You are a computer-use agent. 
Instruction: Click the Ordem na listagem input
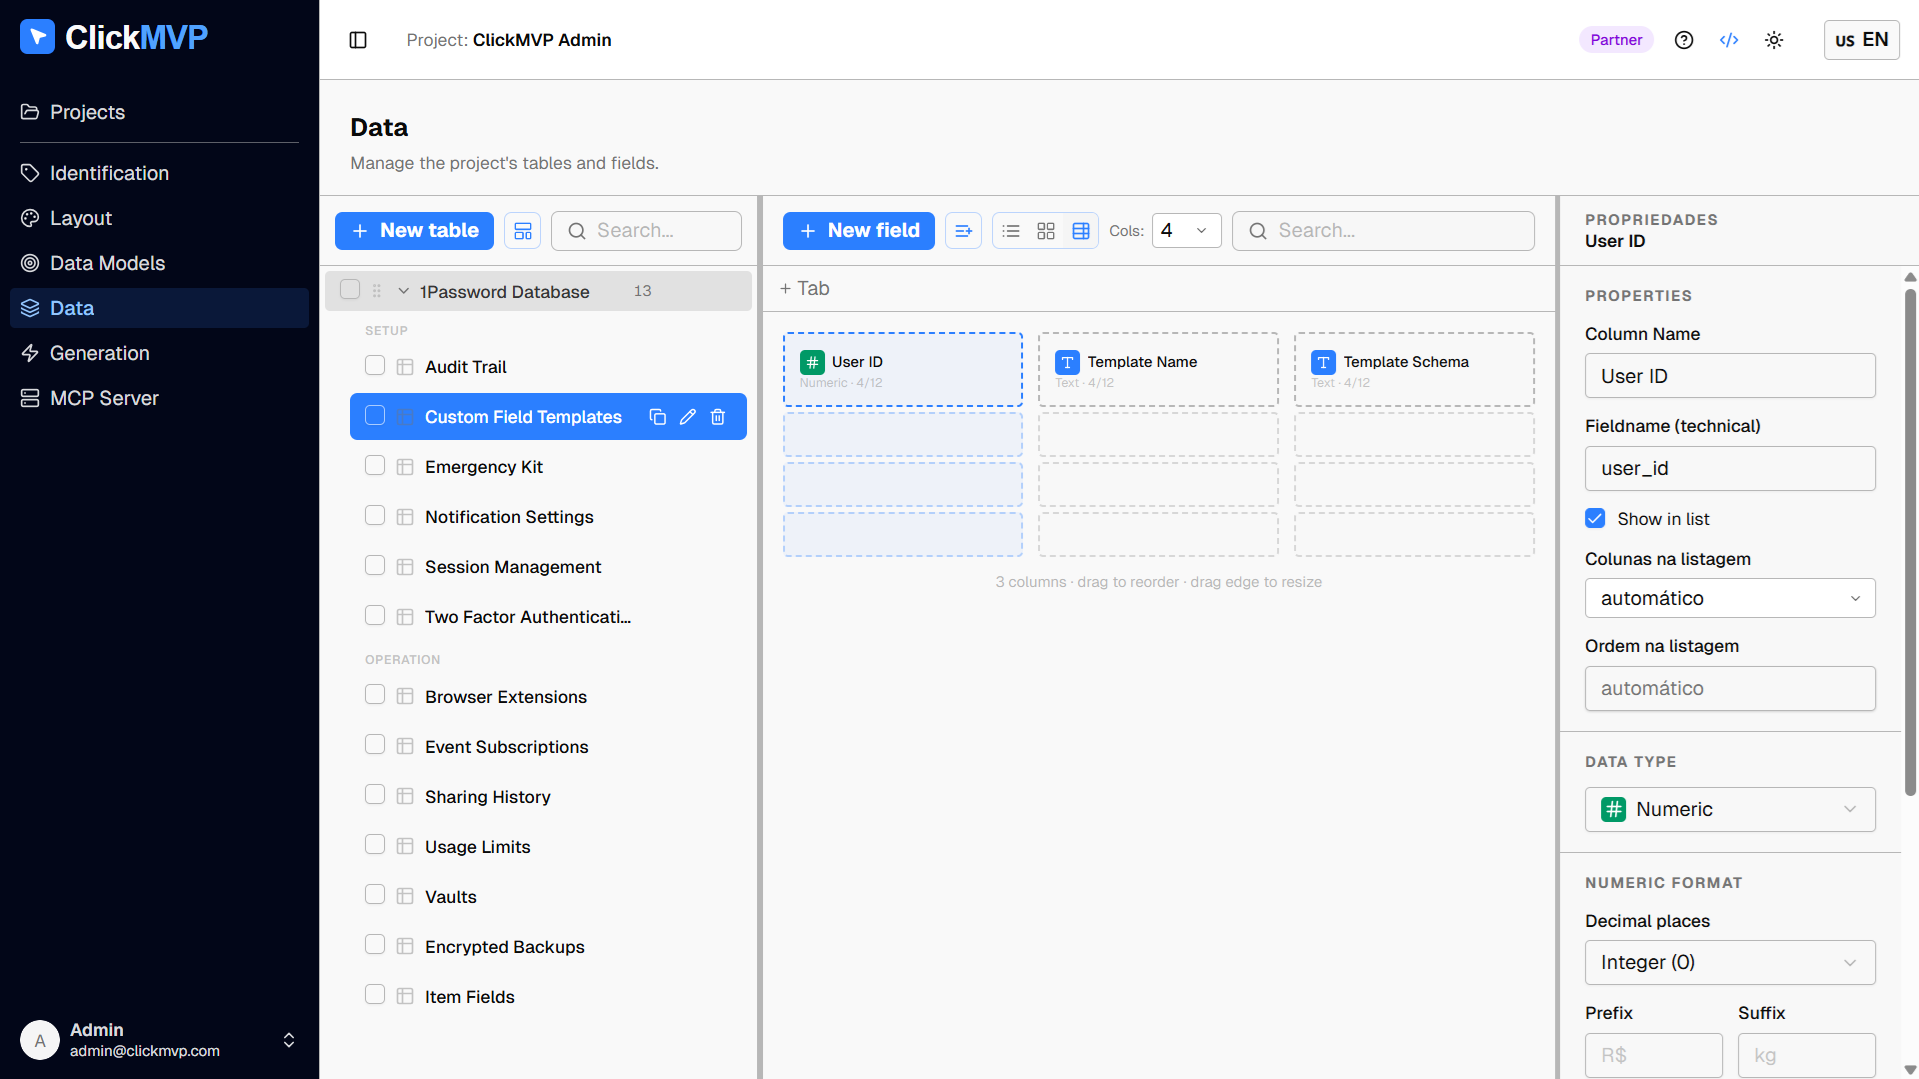click(x=1730, y=688)
